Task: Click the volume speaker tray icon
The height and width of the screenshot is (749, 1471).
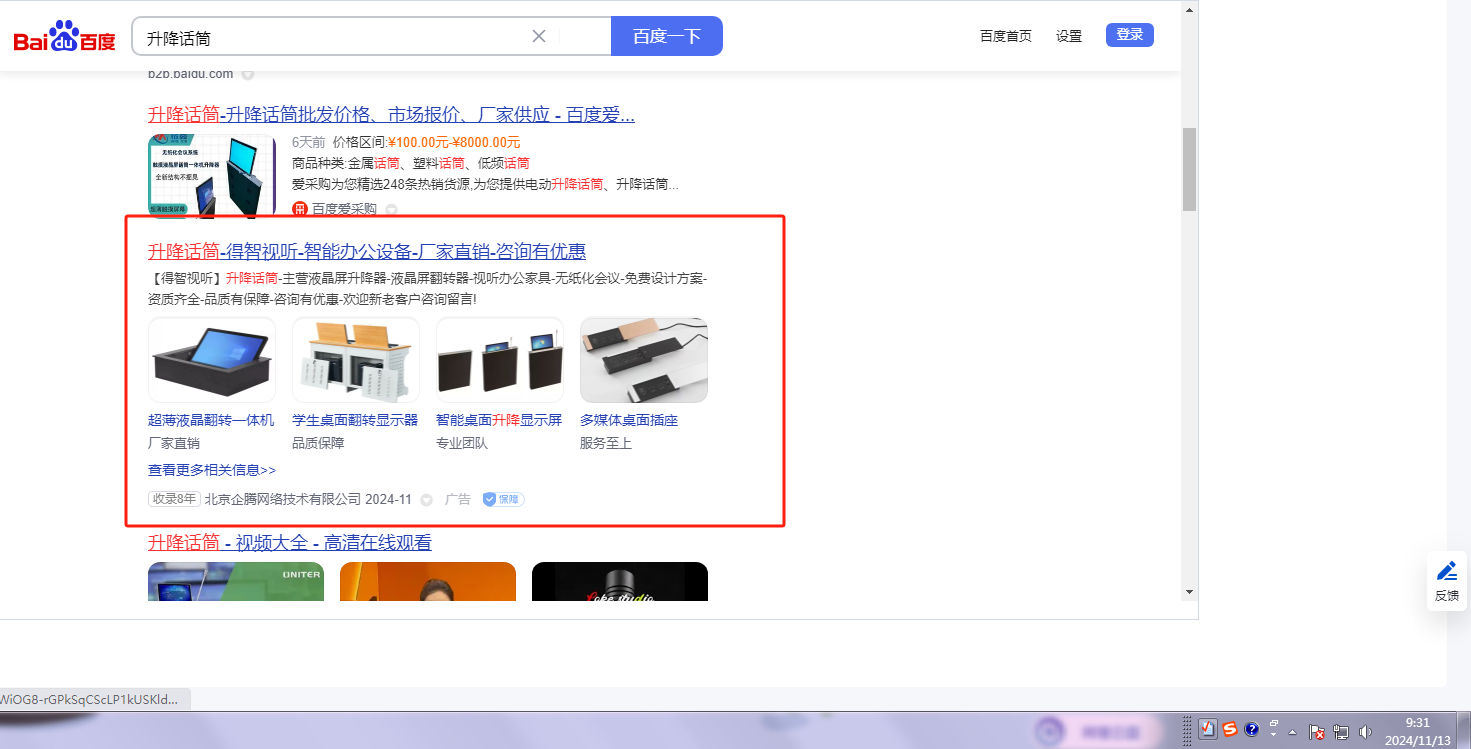Action: pyautogui.click(x=1365, y=732)
